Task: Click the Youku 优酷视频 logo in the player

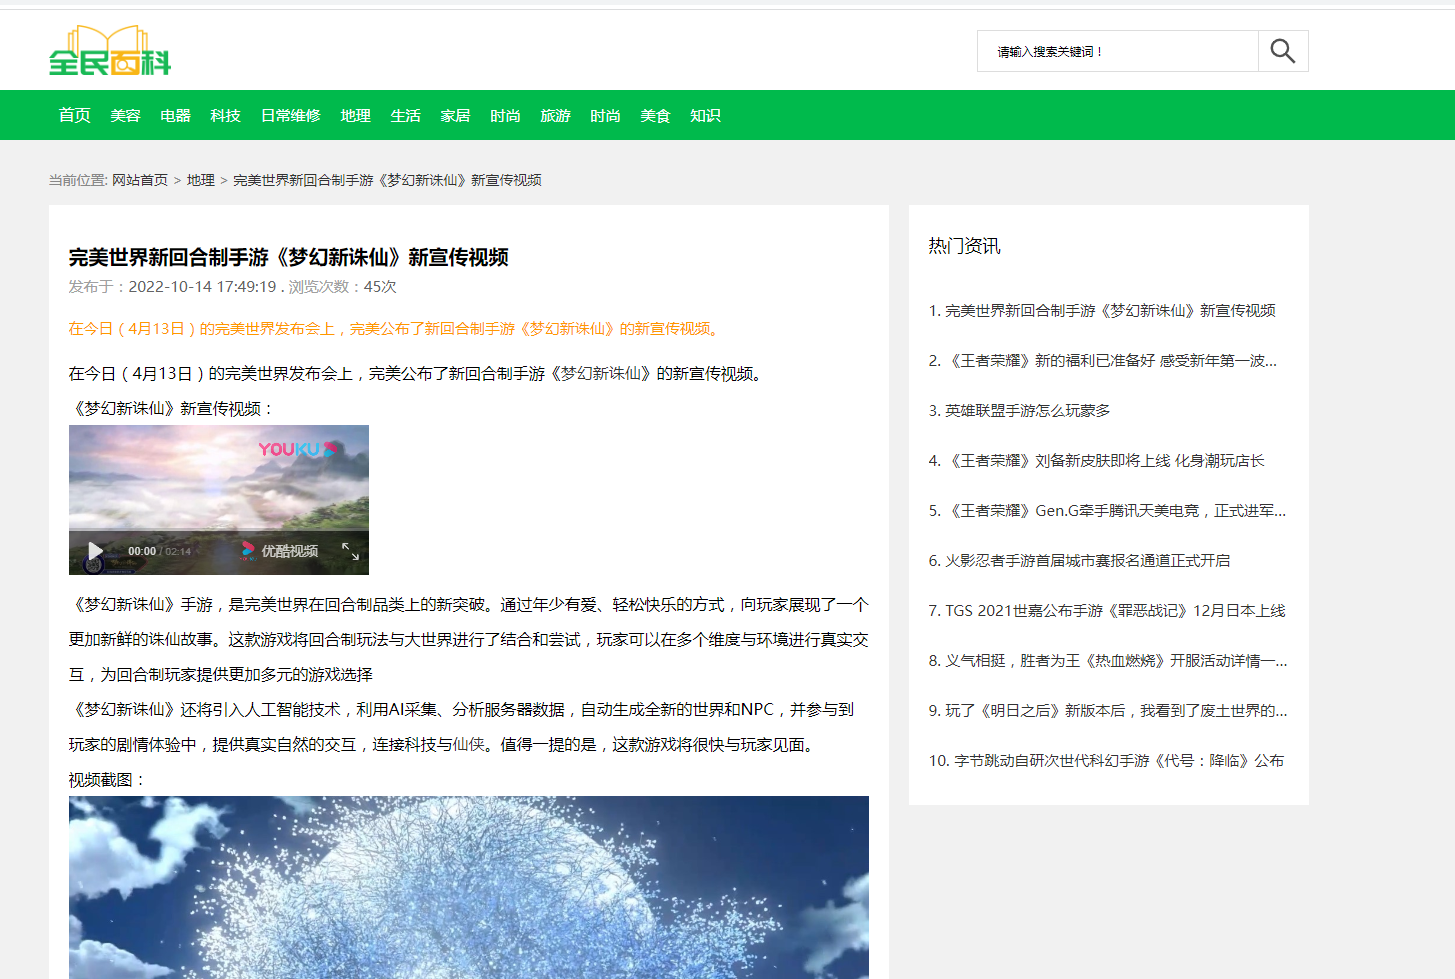Action: [x=278, y=550]
